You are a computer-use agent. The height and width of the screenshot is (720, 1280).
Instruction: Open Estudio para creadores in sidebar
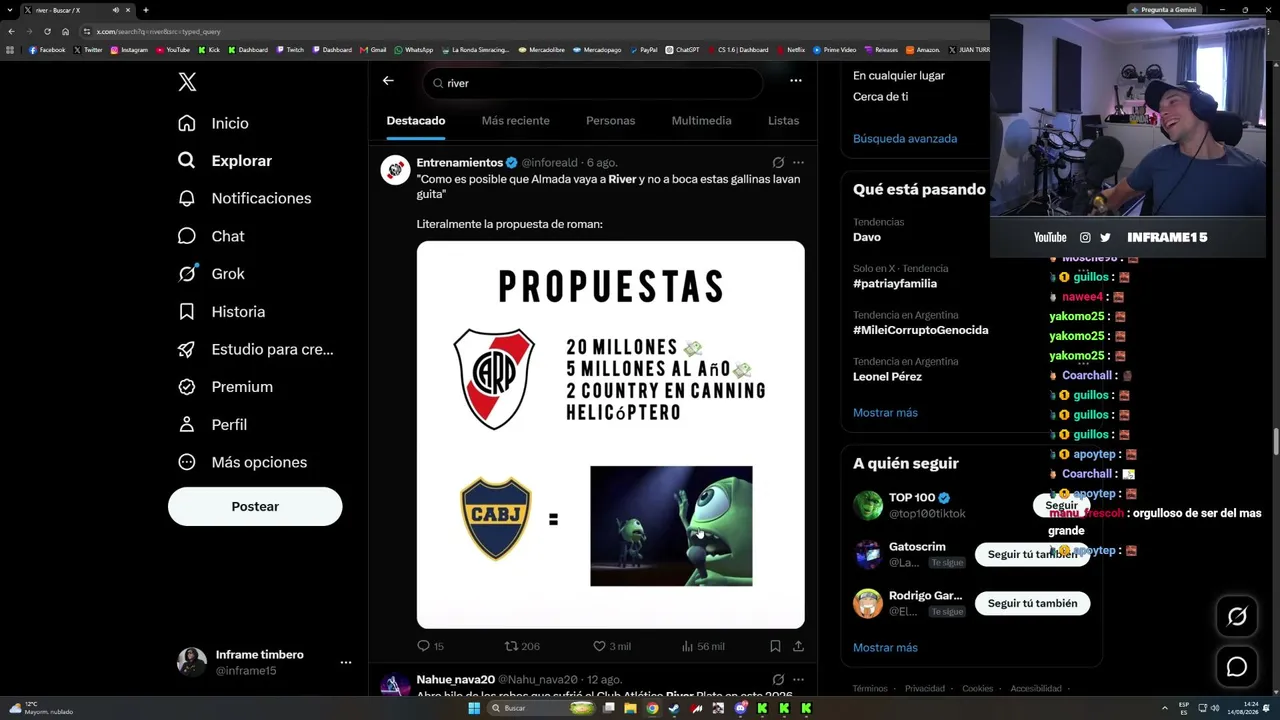coord(255,349)
